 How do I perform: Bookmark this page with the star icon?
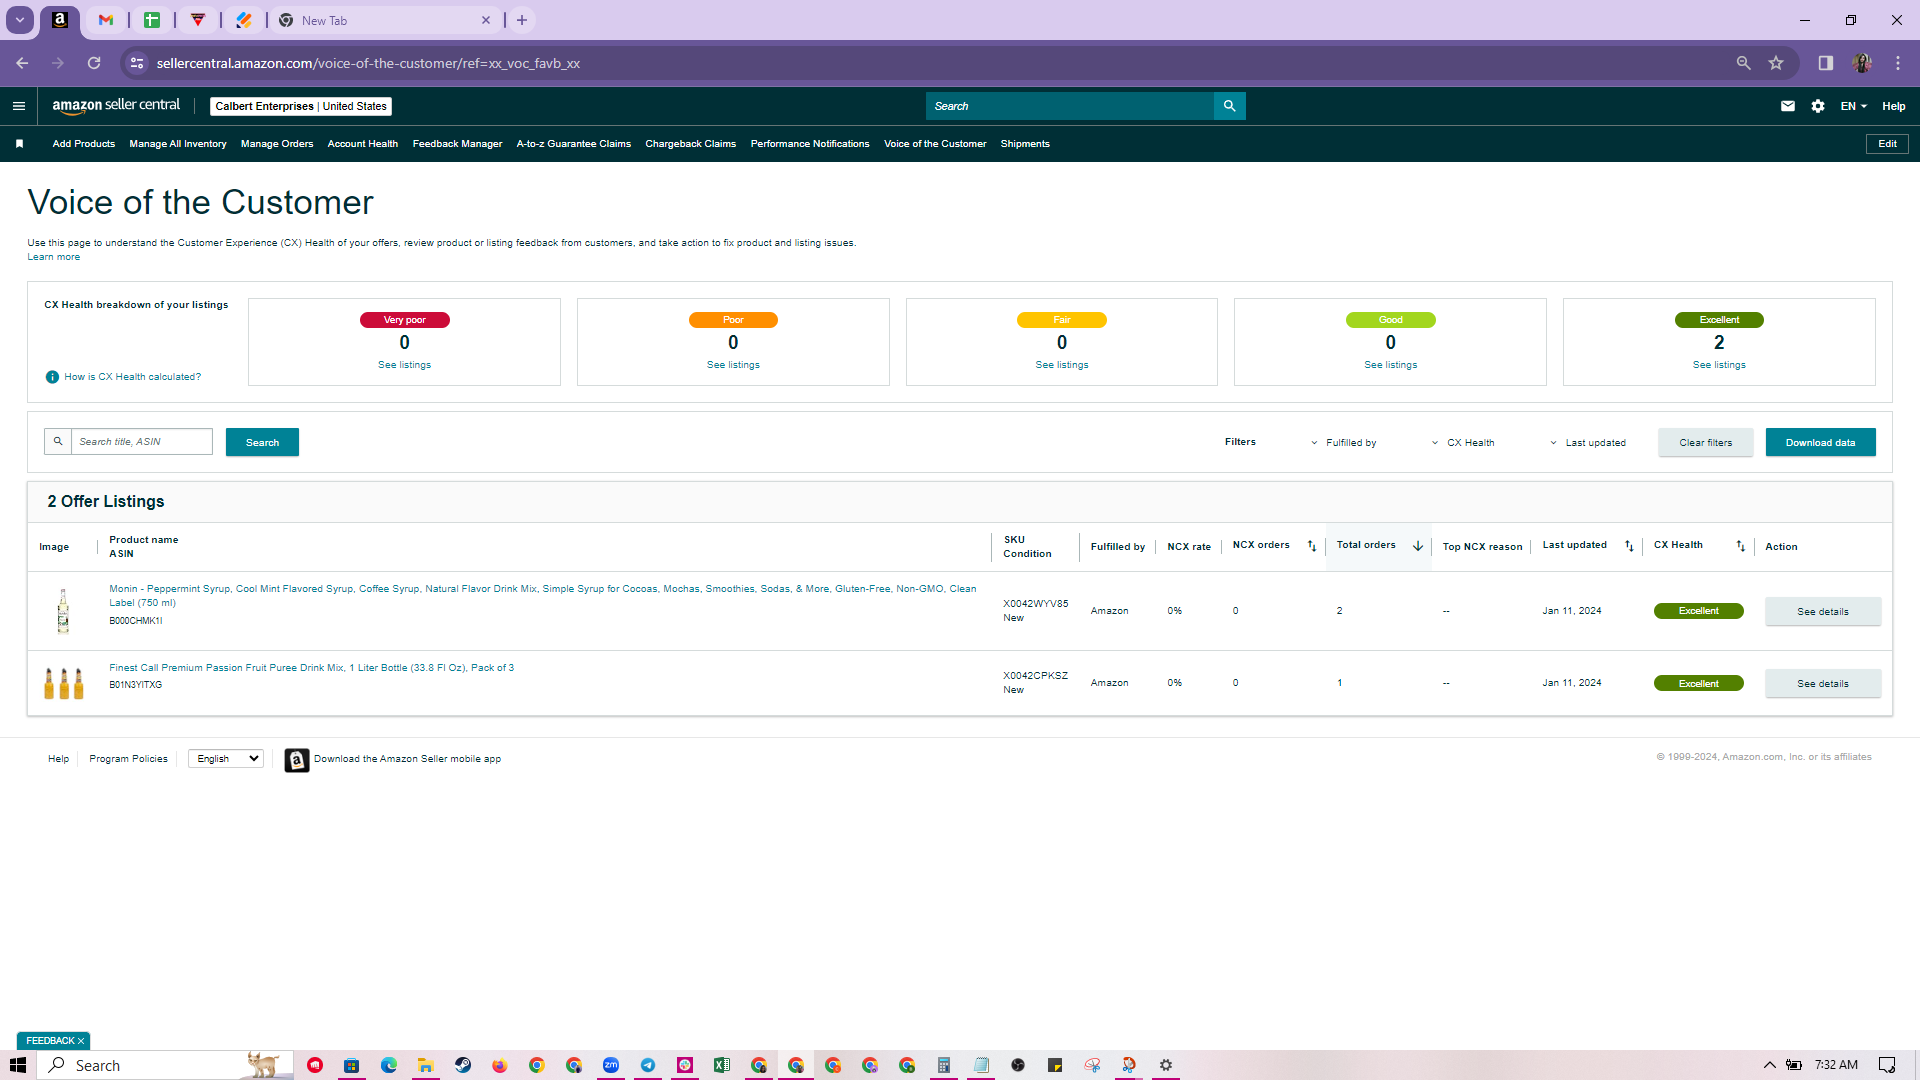pyautogui.click(x=1776, y=63)
